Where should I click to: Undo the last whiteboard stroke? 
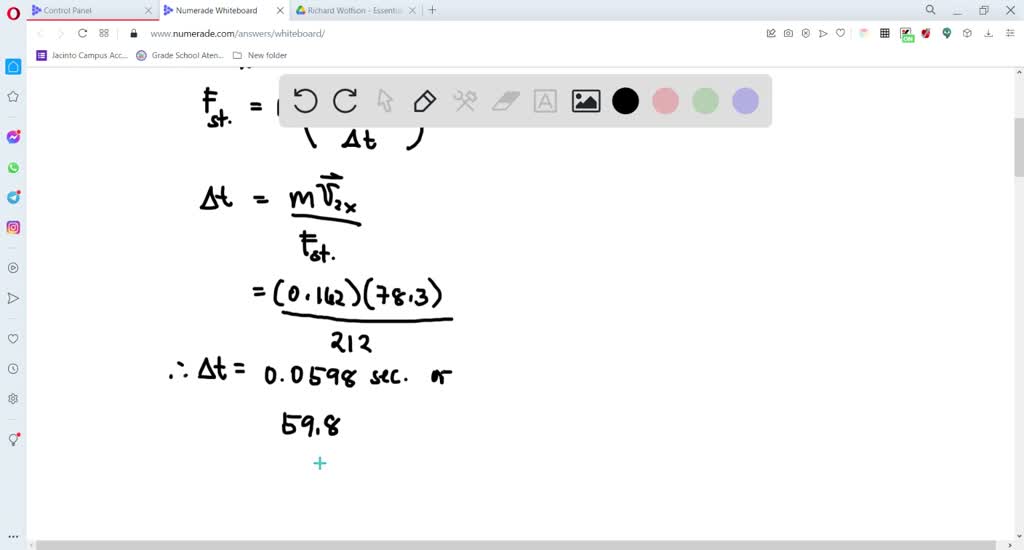click(x=305, y=101)
